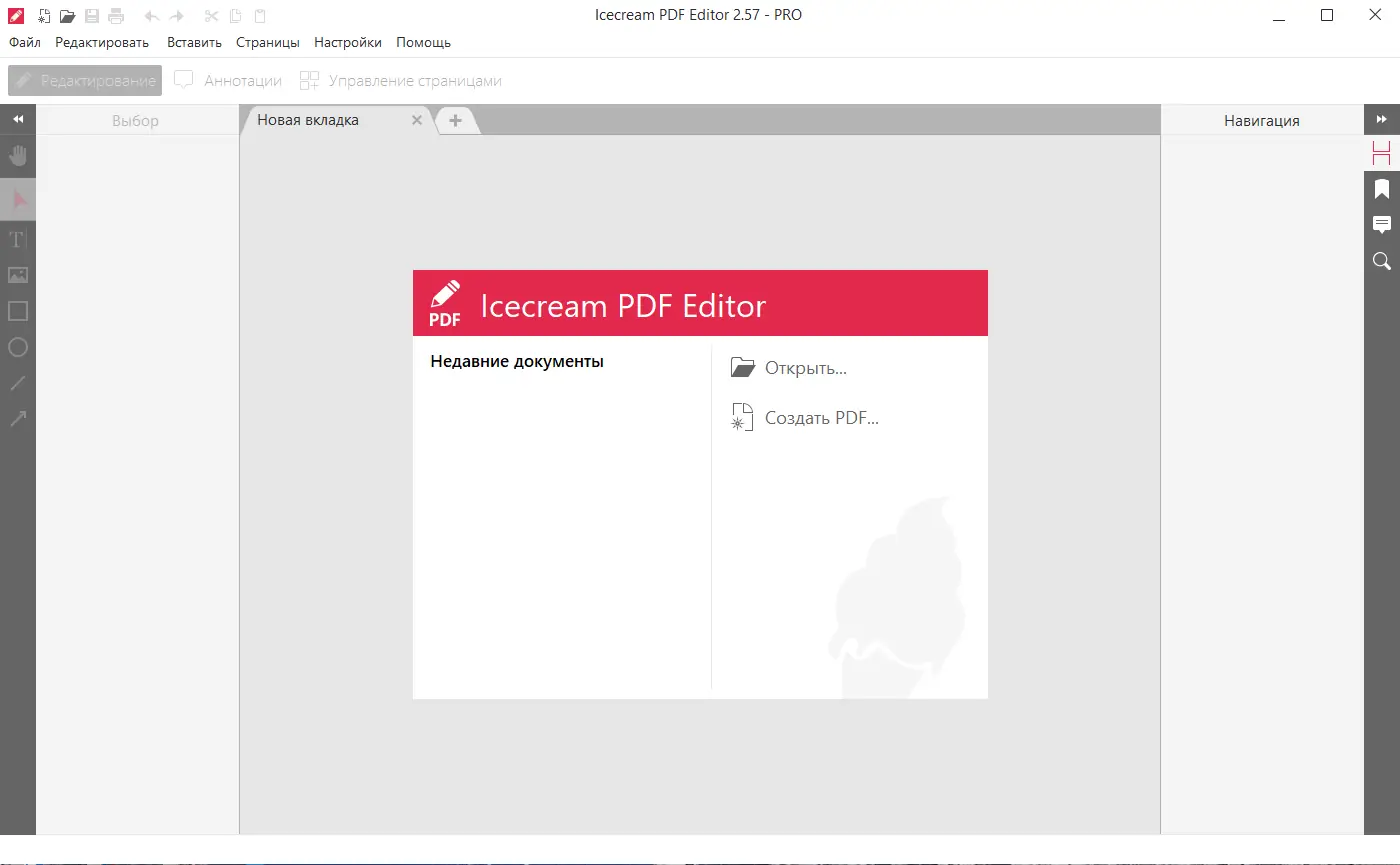This screenshot has height=865, width=1400.
Task: Close the Новая вкладка tab
Action: (417, 119)
